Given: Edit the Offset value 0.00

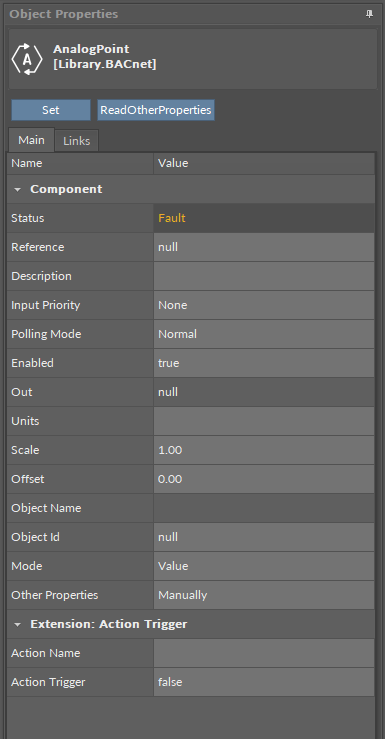Looking at the screenshot, I should tap(264, 479).
